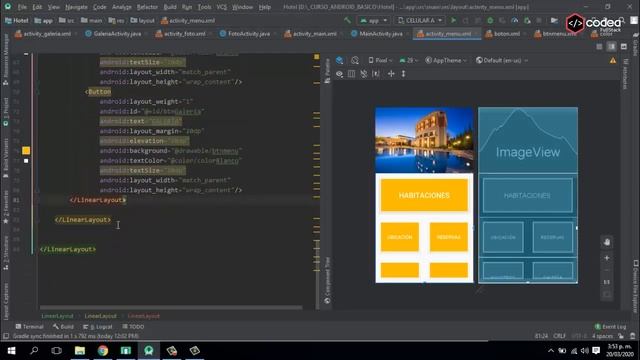Click the 4 spaces indent indicator
The image size is (640, 360).
coord(602,336)
